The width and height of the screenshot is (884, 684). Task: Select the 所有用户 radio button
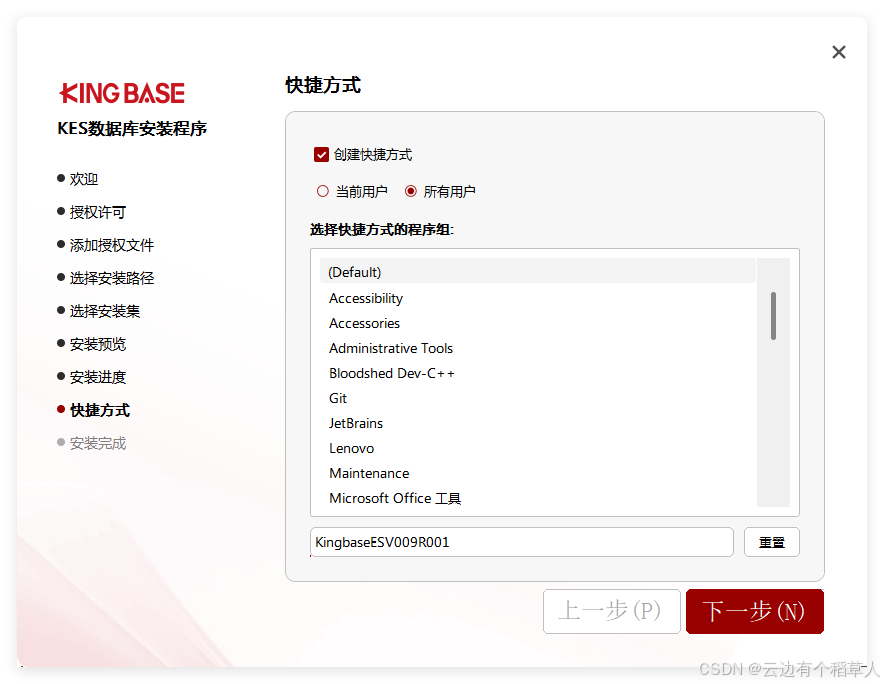coord(410,191)
